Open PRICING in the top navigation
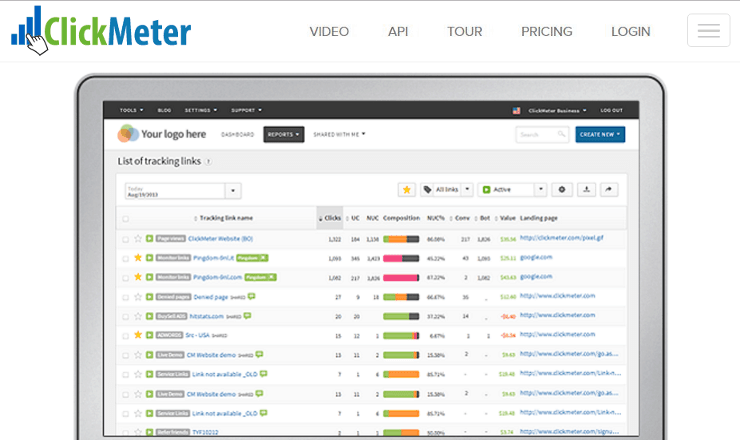The height and width of the screenshot is (440, 740). click(547, 32)
